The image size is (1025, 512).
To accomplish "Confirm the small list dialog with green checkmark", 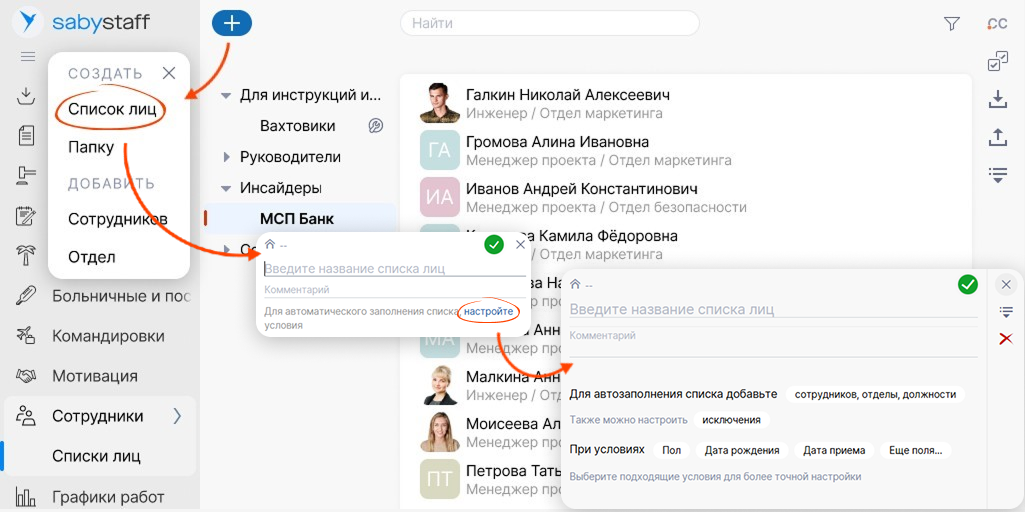I will coord(493,244).
